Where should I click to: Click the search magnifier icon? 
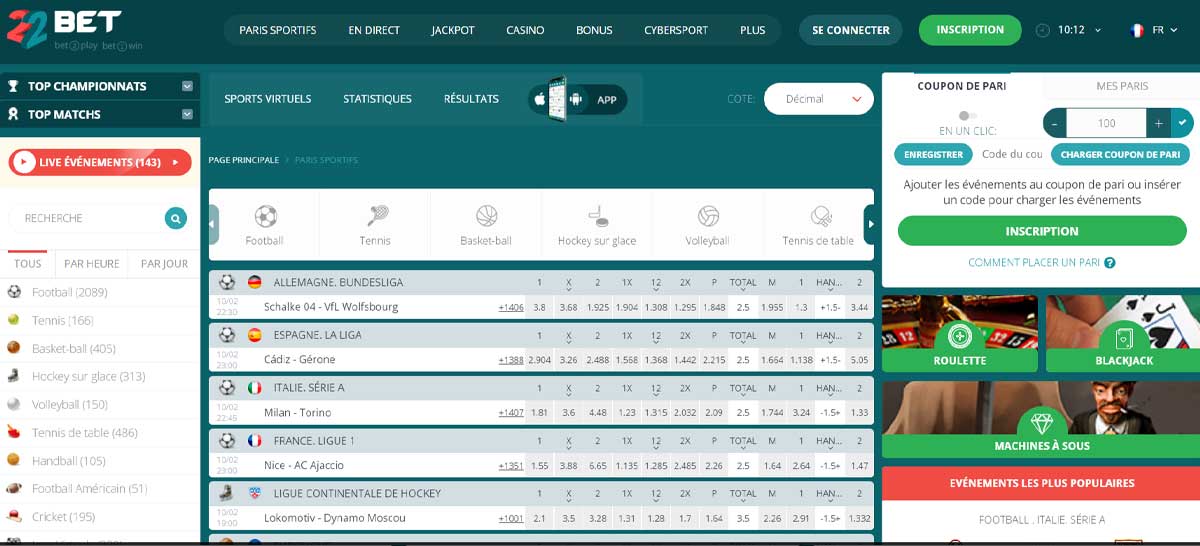tap(175, 218)
